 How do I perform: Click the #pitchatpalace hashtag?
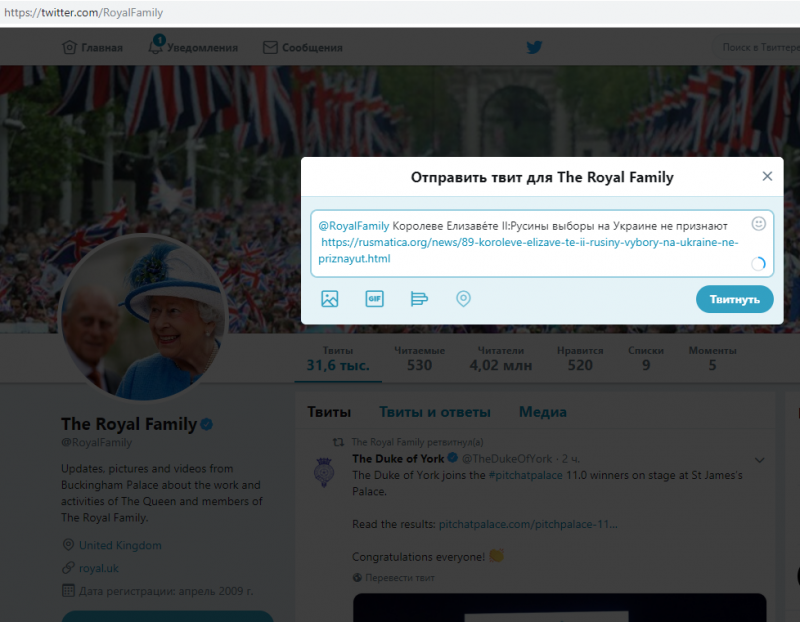tap(526, 475)
